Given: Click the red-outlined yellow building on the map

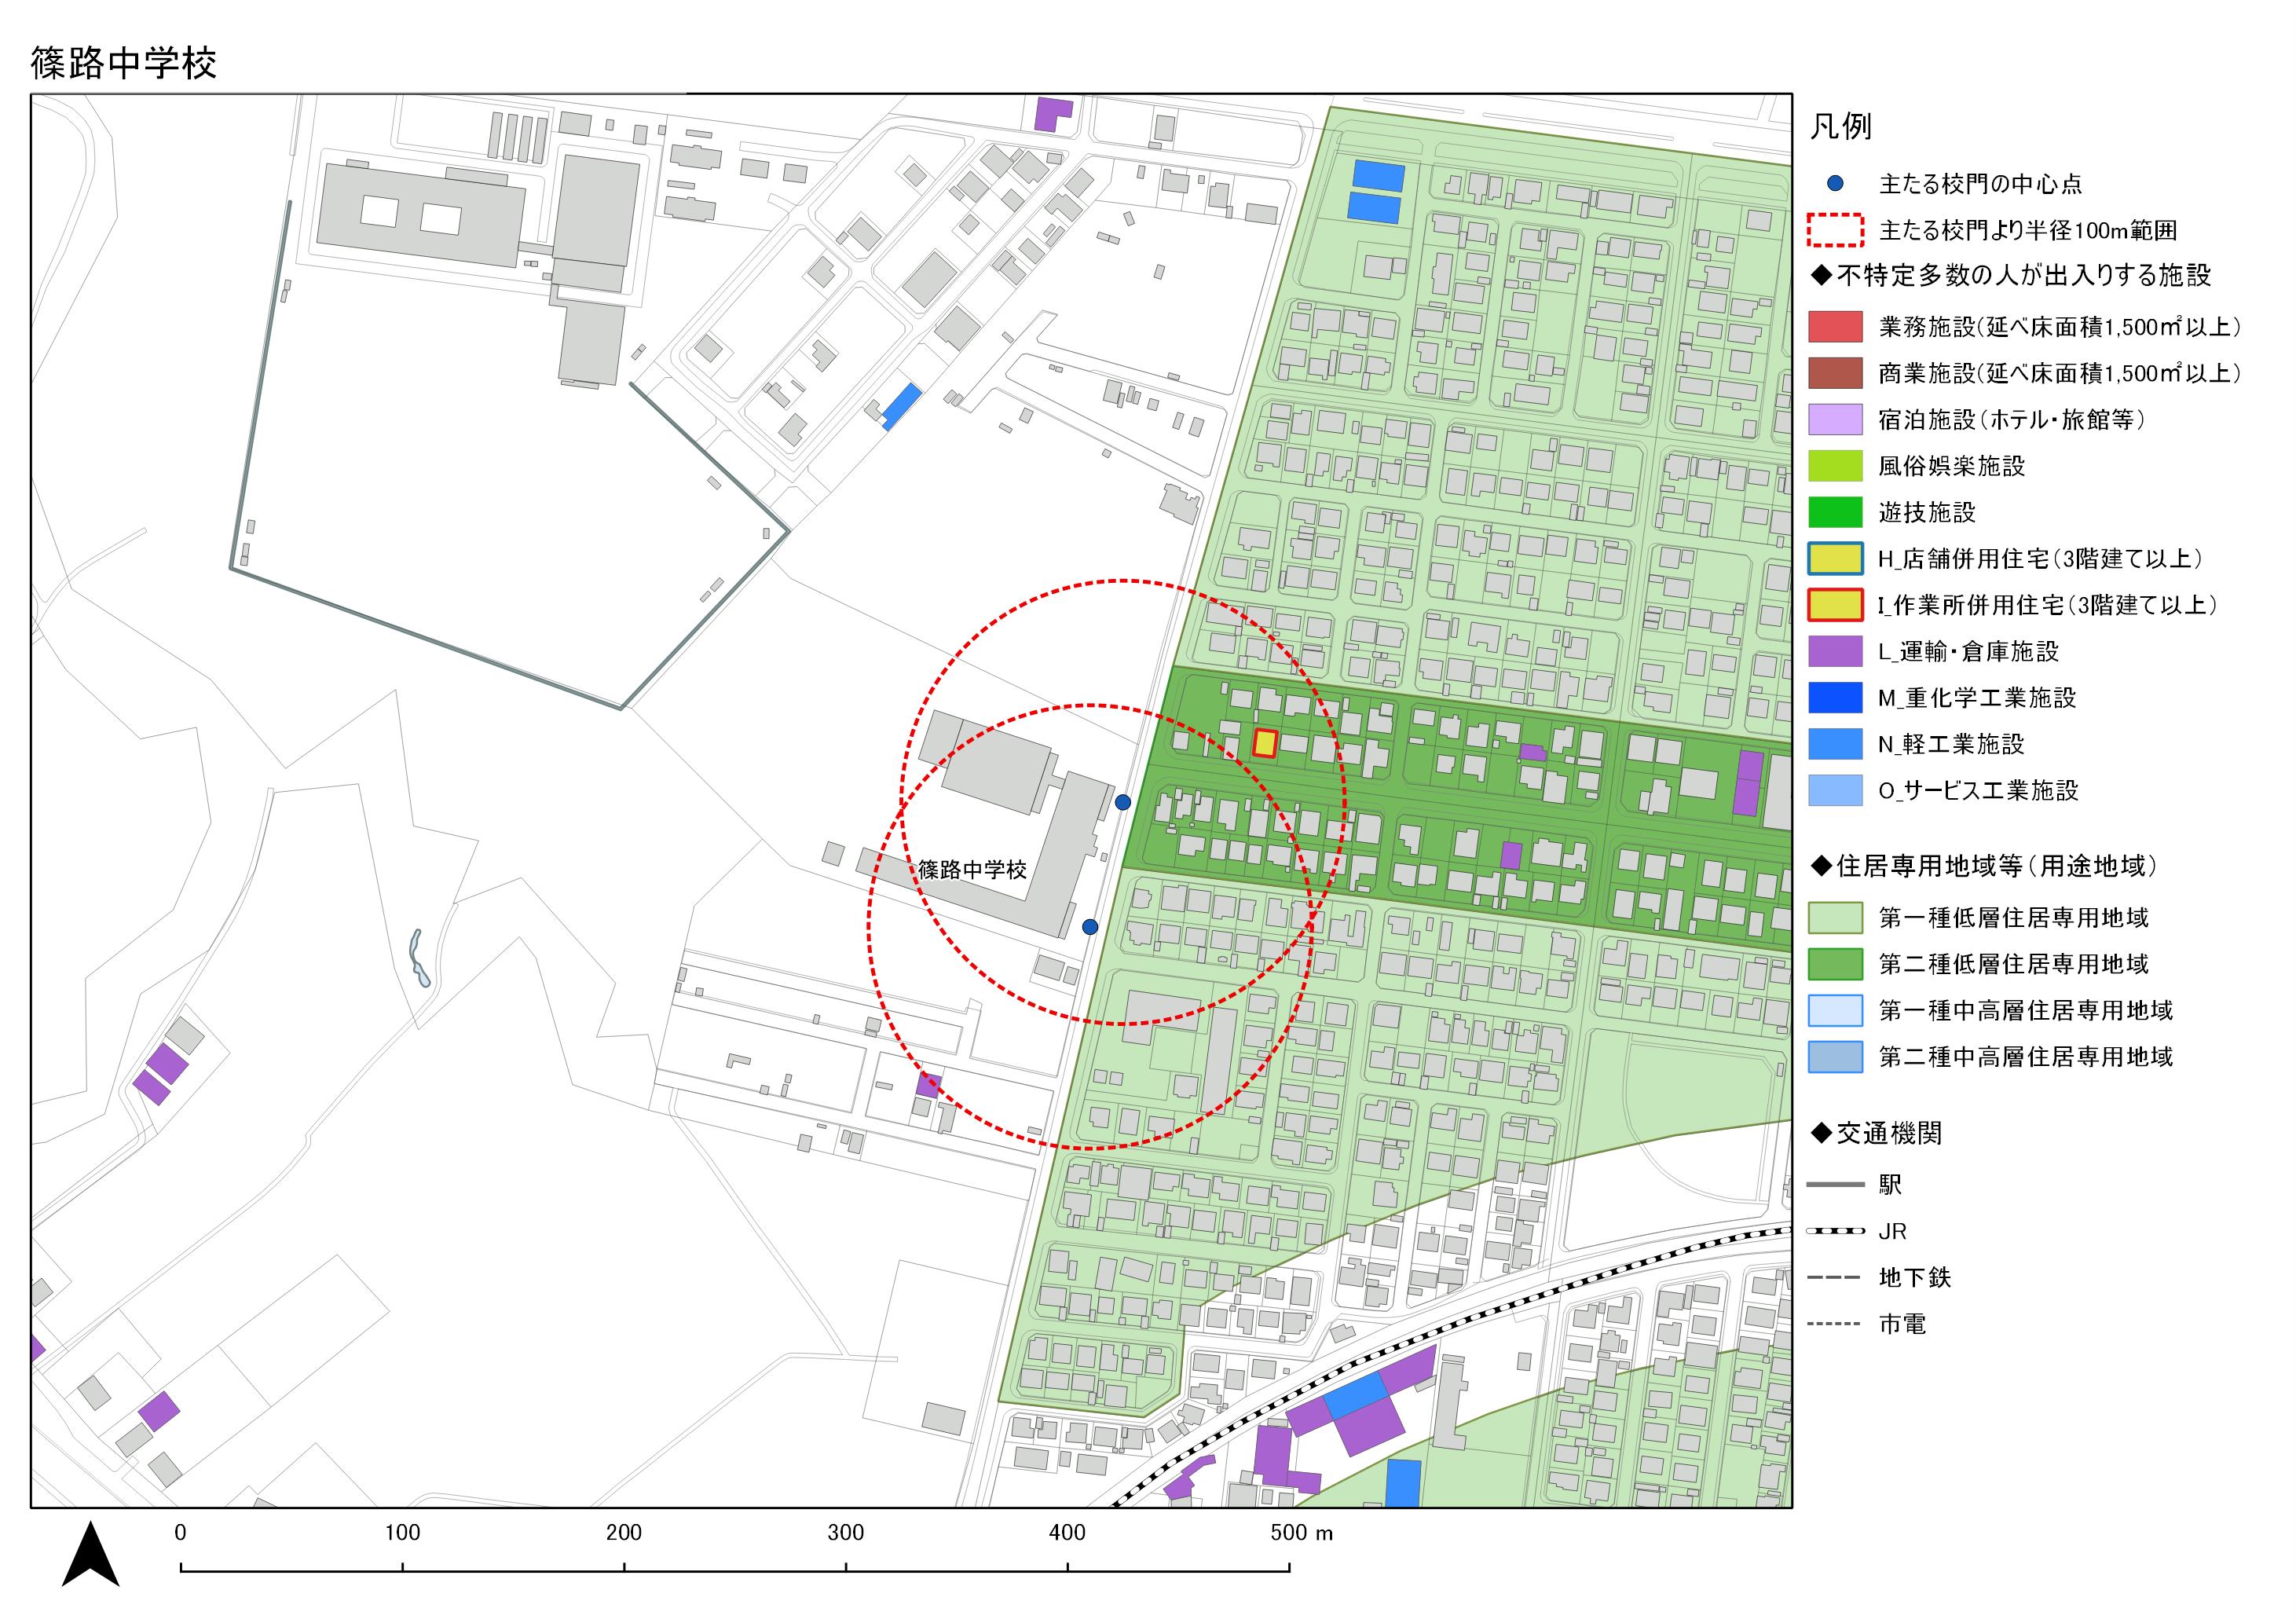Looking at the screenshot, I should 1265,743.
